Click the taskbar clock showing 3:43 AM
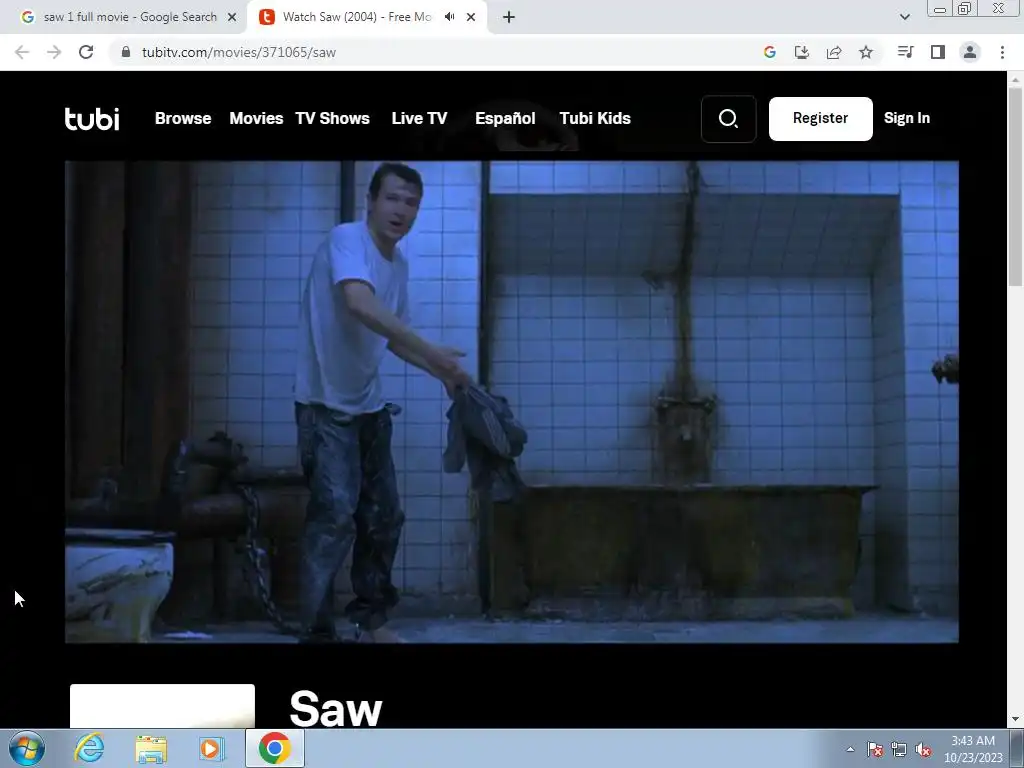 [973, 749]
